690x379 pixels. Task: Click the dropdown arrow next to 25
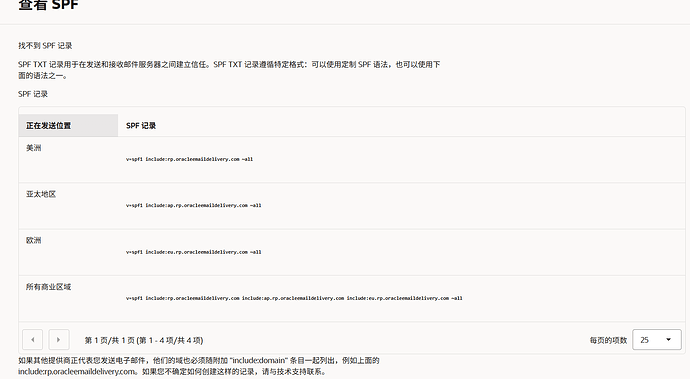[668, 340]
